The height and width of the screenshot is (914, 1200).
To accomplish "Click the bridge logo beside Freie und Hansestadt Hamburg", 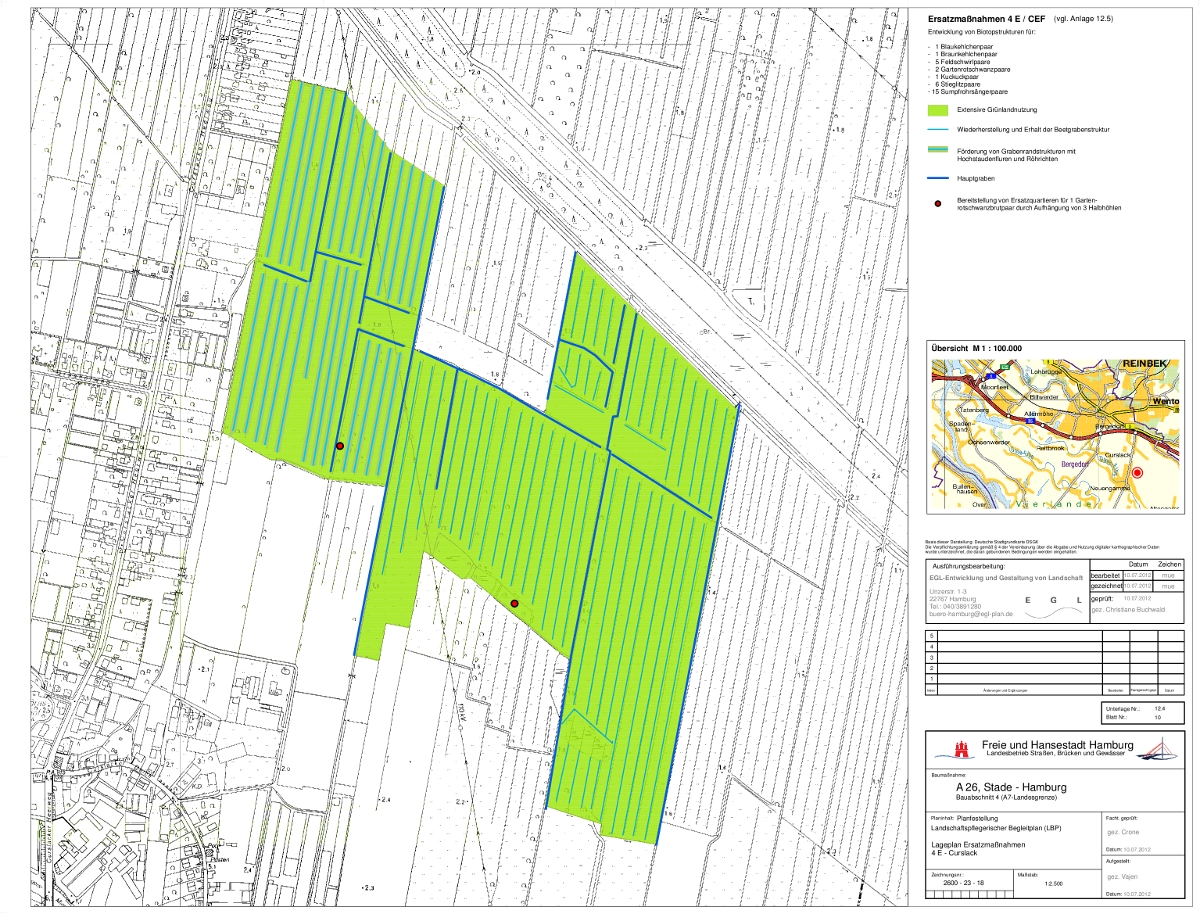I will pos(1158,749).
